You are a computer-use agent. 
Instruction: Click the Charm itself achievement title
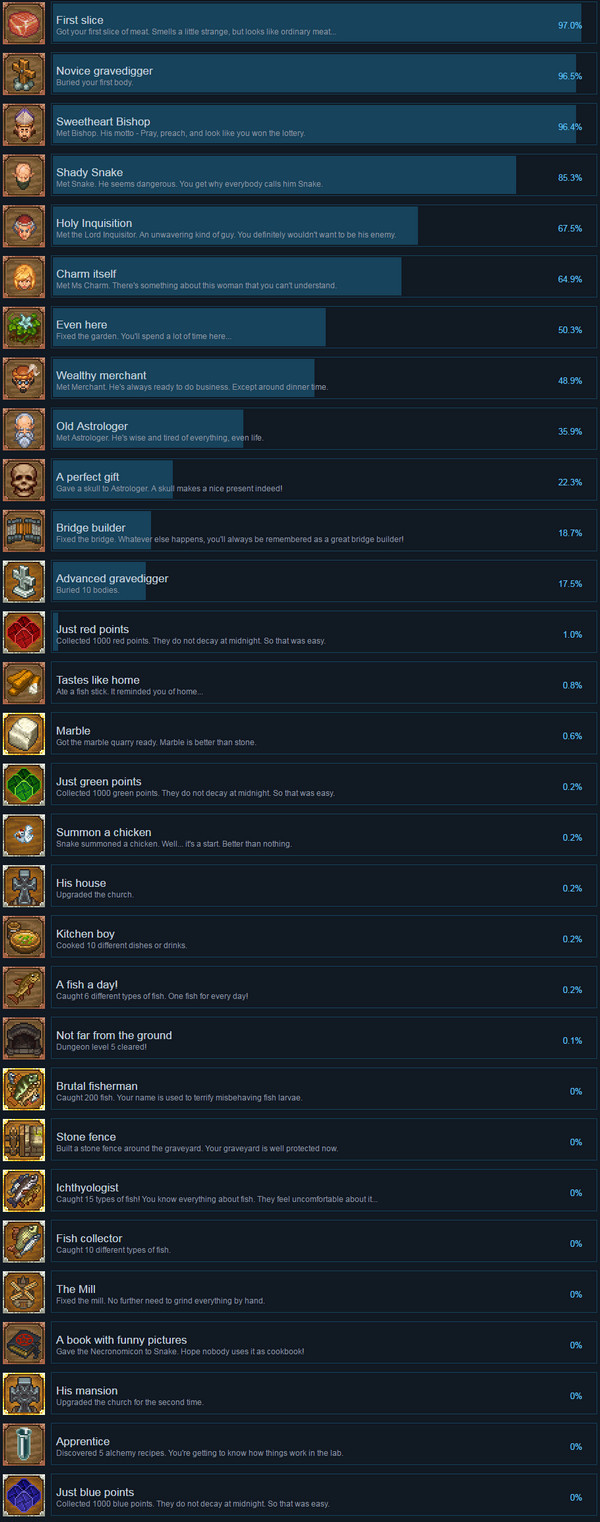coord(86,274)
